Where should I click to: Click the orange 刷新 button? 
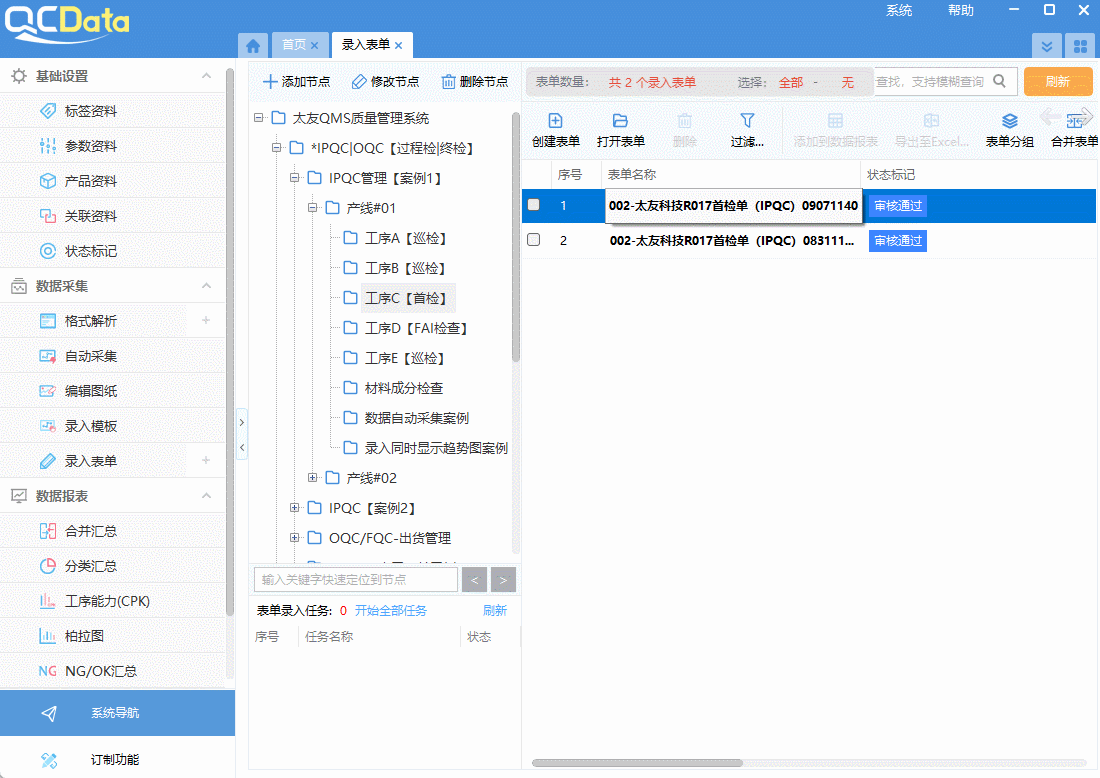click(1058, 82)
